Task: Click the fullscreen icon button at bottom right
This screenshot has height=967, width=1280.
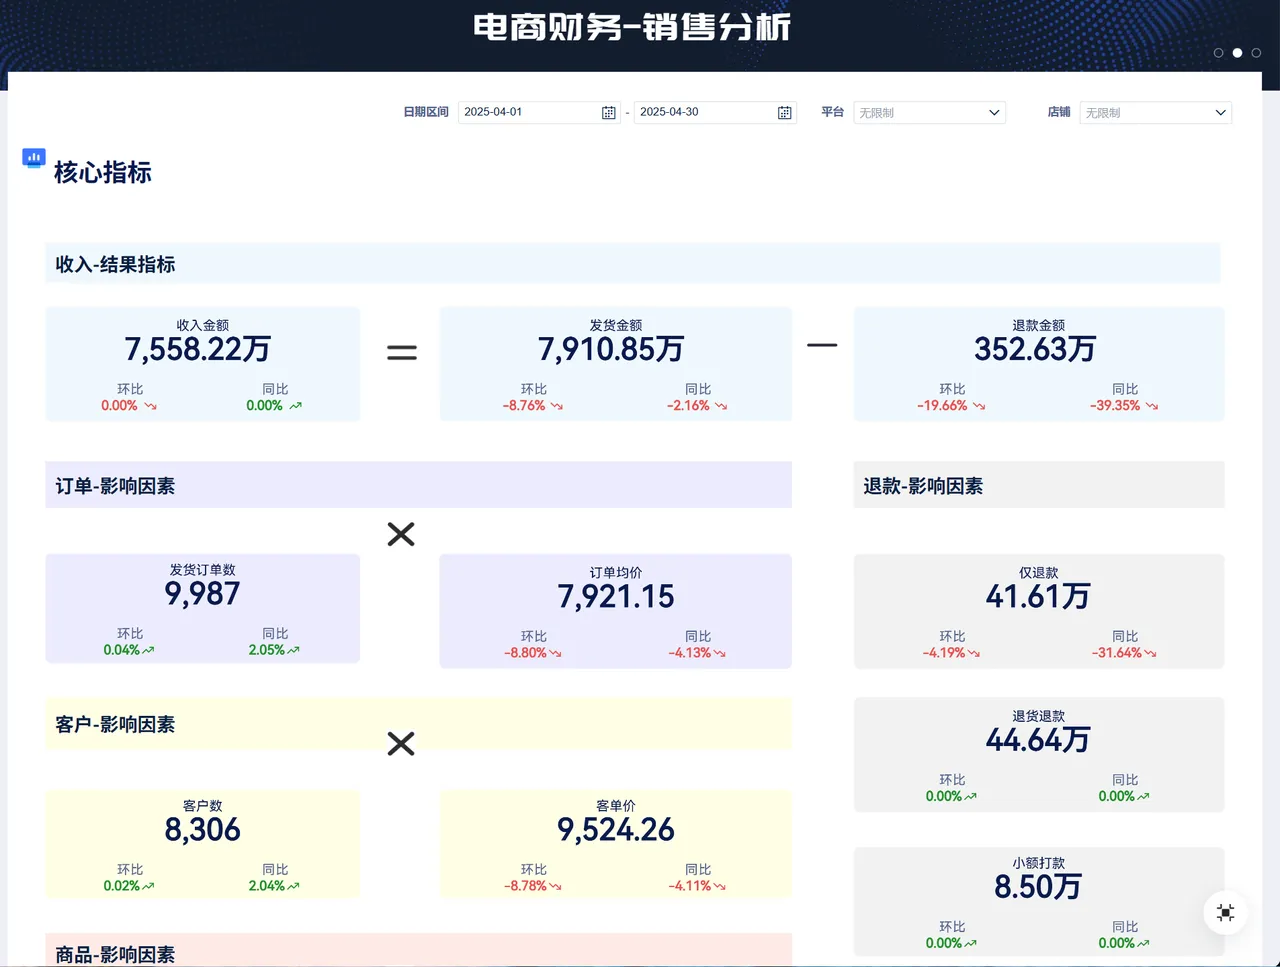Action: point(1225,912)
